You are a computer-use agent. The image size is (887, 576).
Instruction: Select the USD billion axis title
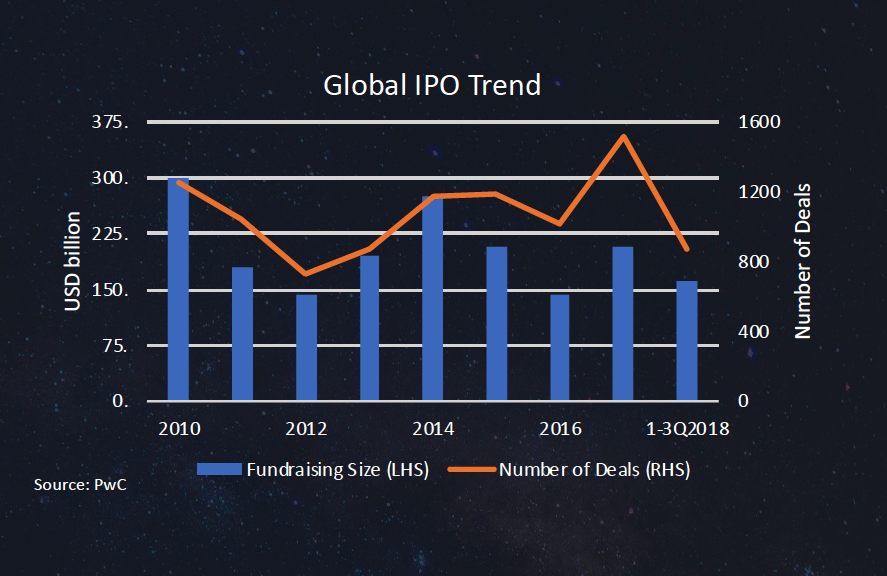73,262
